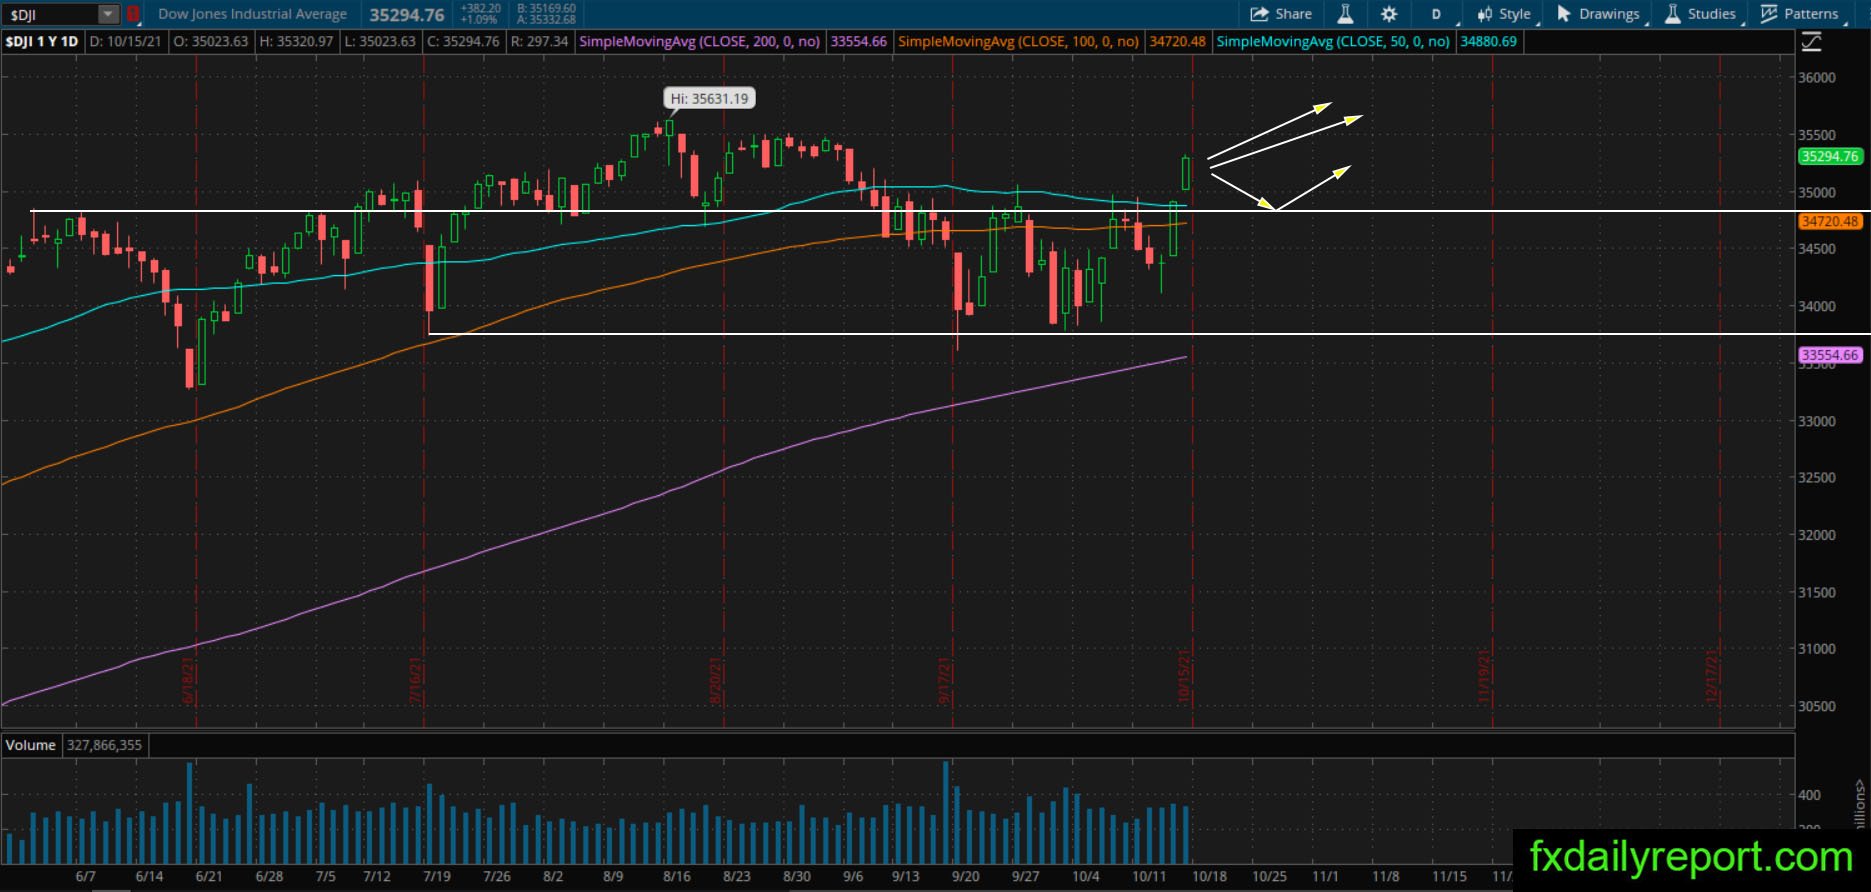Viewport: 1871px width, 892px height.
Task: Click the D: 10/15/21 date value
Action: pyautogui.click(x=126, y=42)
